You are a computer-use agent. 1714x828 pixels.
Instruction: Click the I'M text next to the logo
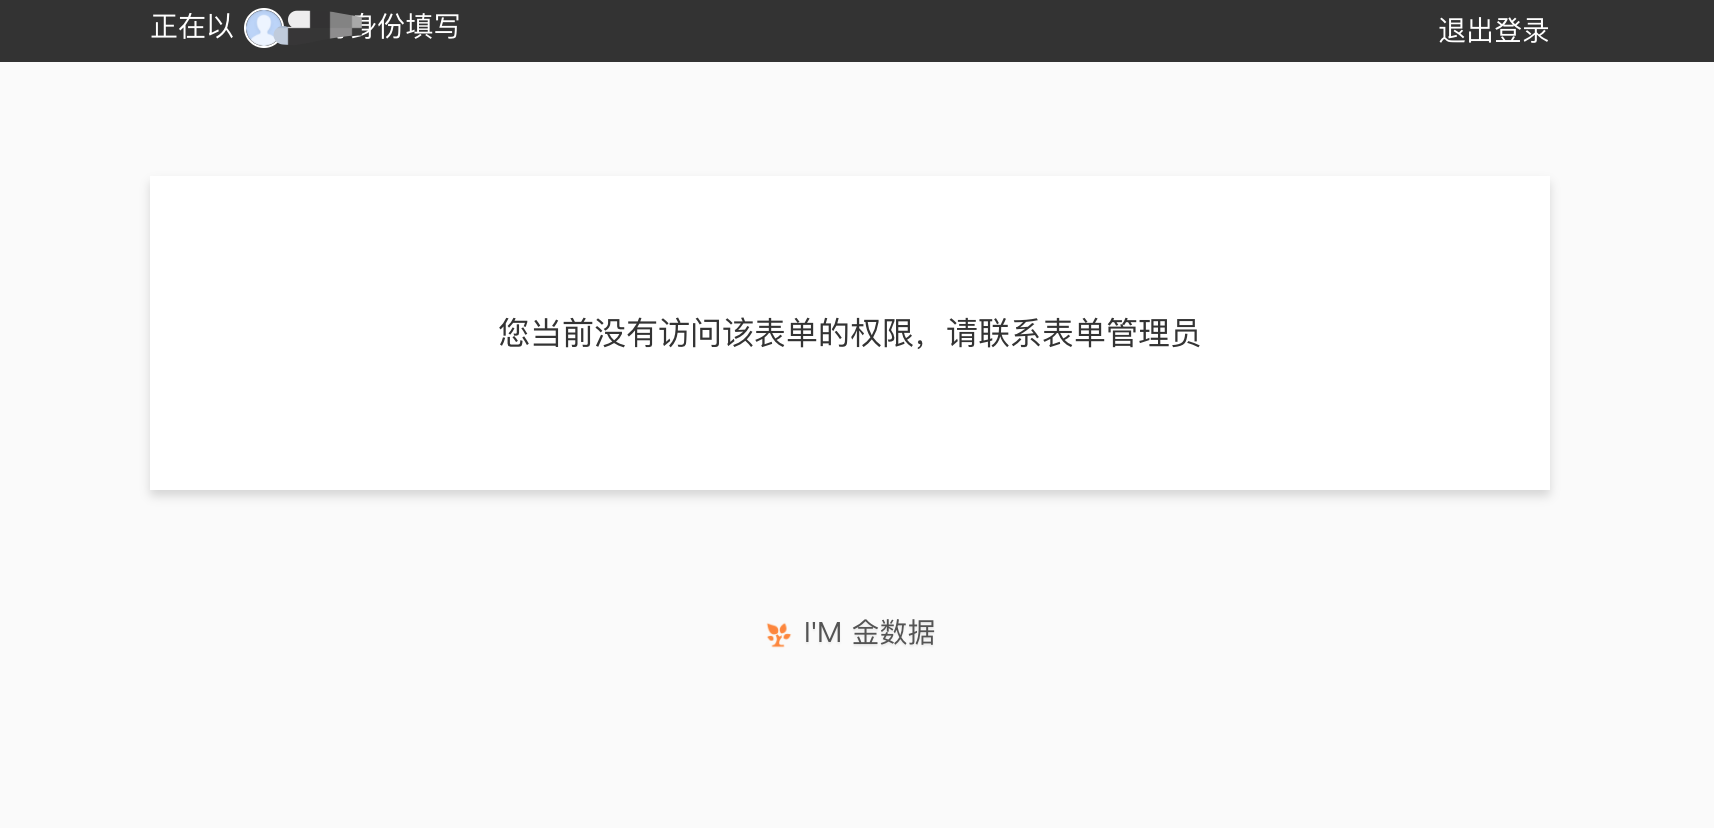coord(822,633)
